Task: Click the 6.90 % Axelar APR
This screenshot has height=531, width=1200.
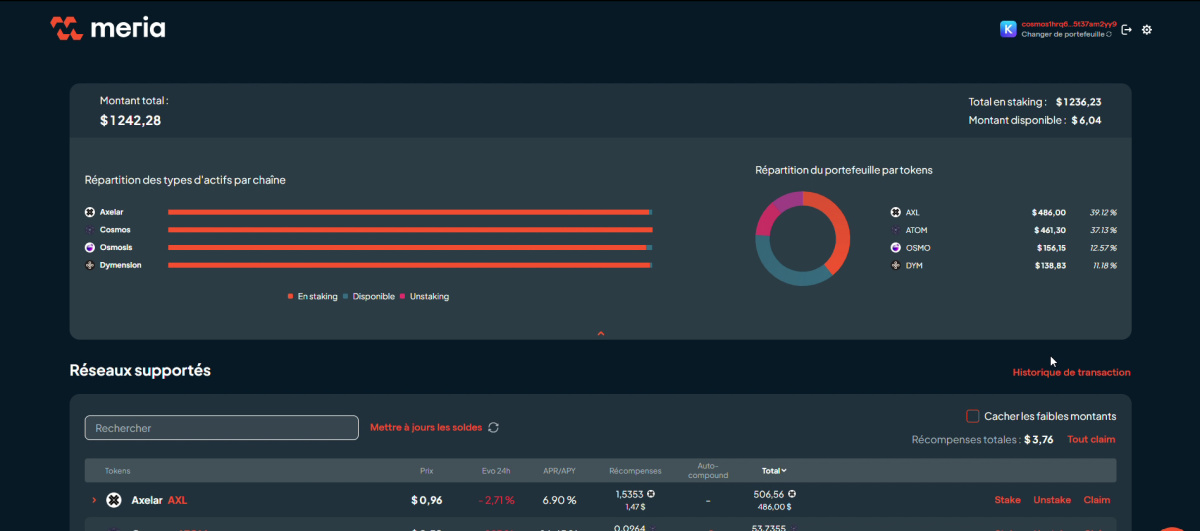Action: 560,500
